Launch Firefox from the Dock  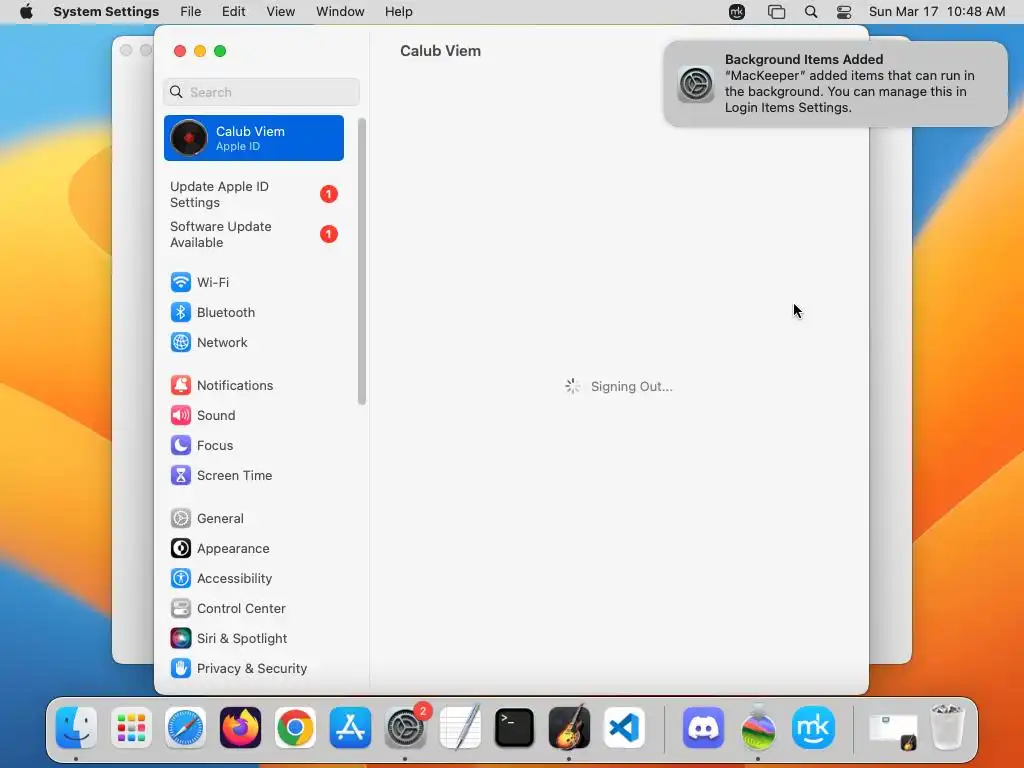tap(240, 727)
